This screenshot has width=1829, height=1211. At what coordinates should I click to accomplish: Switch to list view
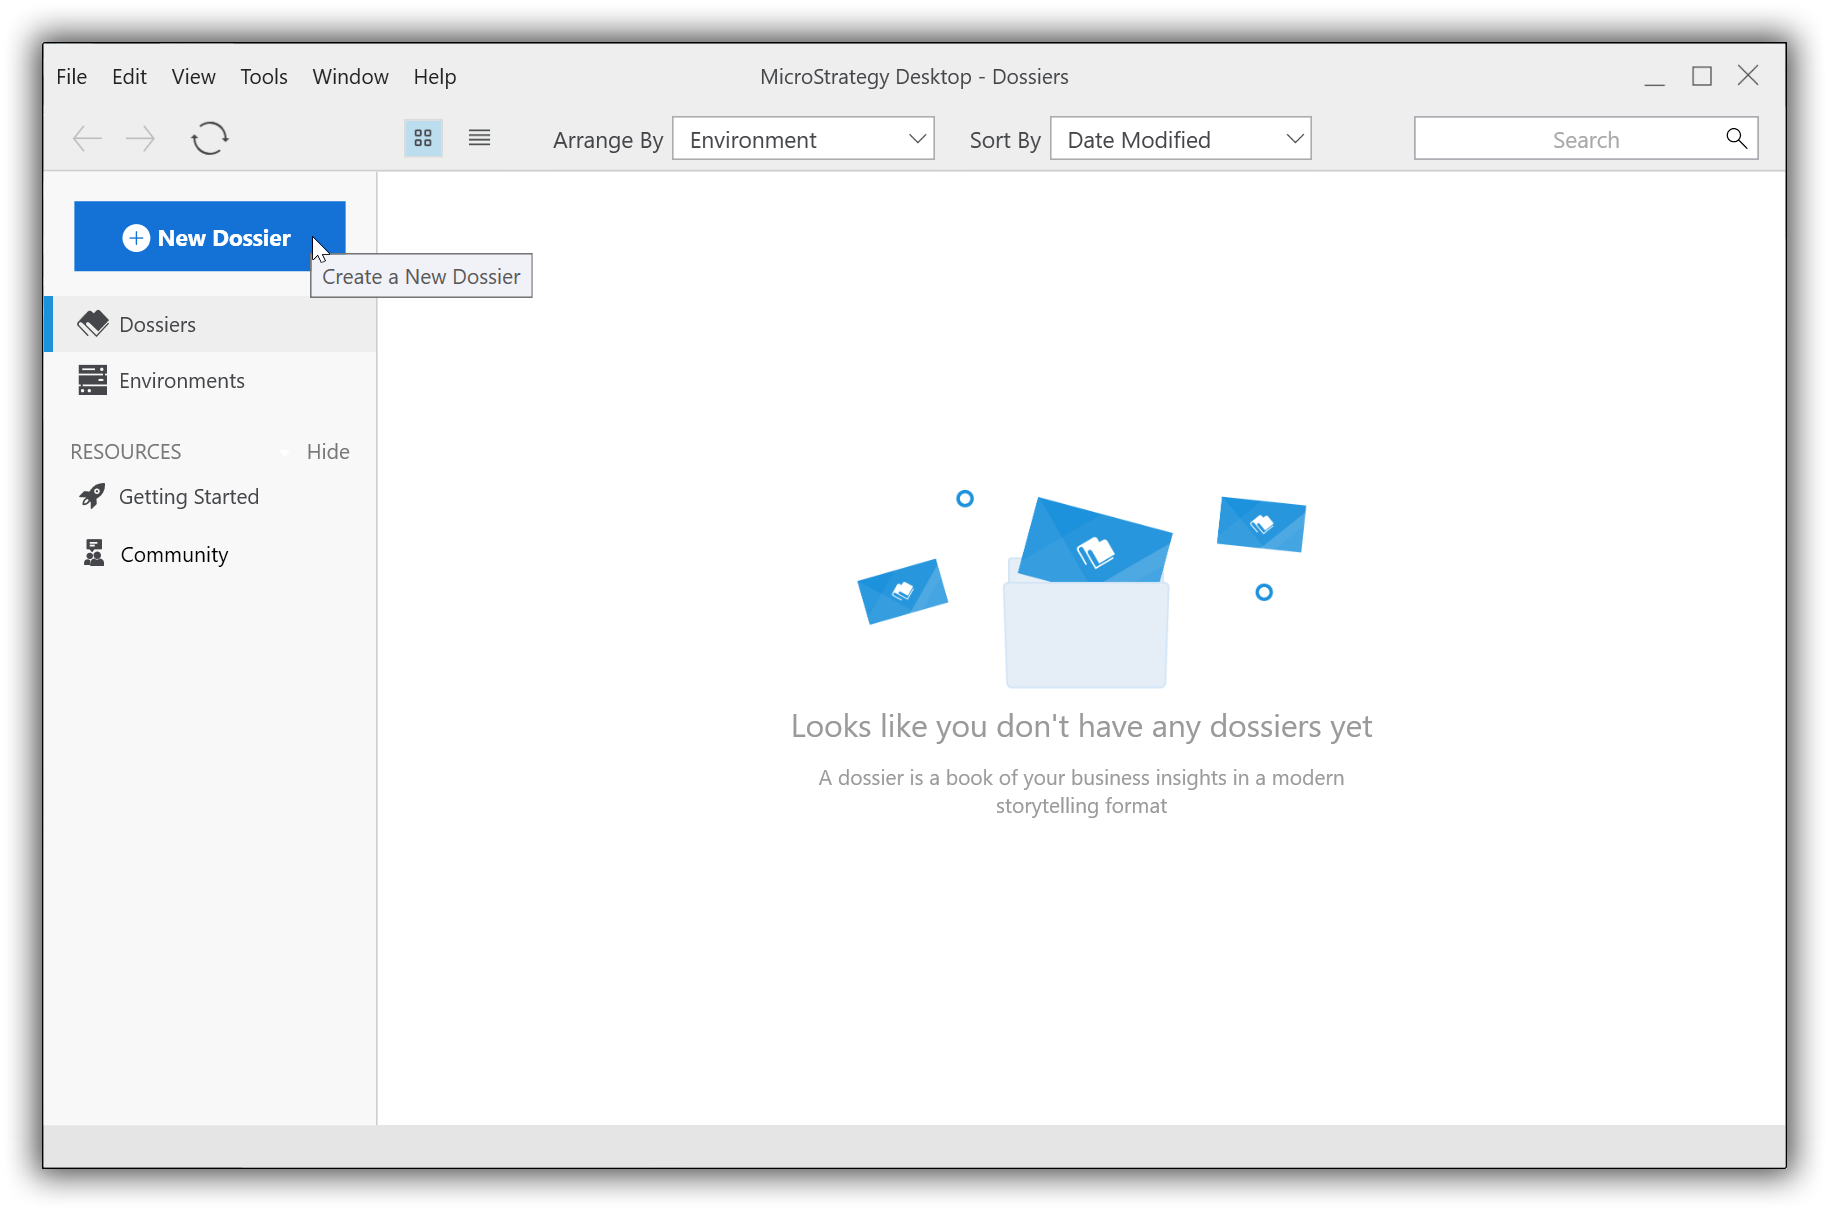click(479, 138)
